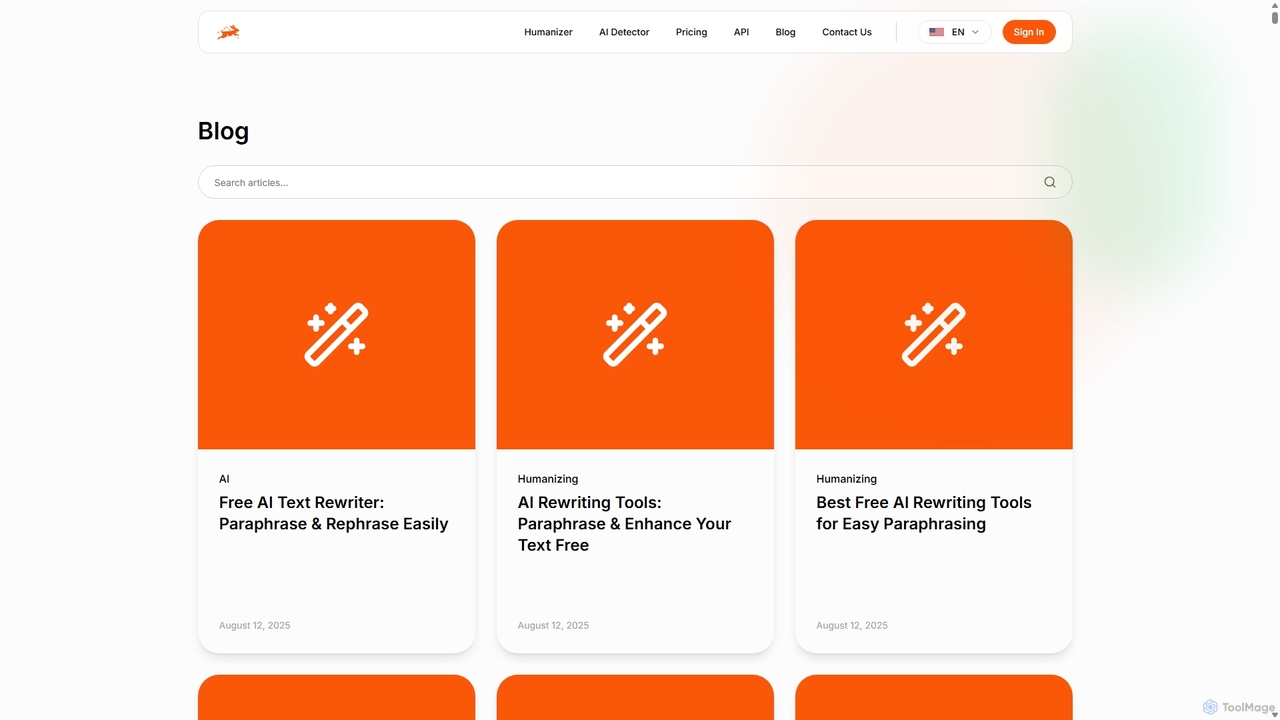This screenshot has width=1280, height=720.
Task: Open the Pricing page
Action: coord(691,32)
